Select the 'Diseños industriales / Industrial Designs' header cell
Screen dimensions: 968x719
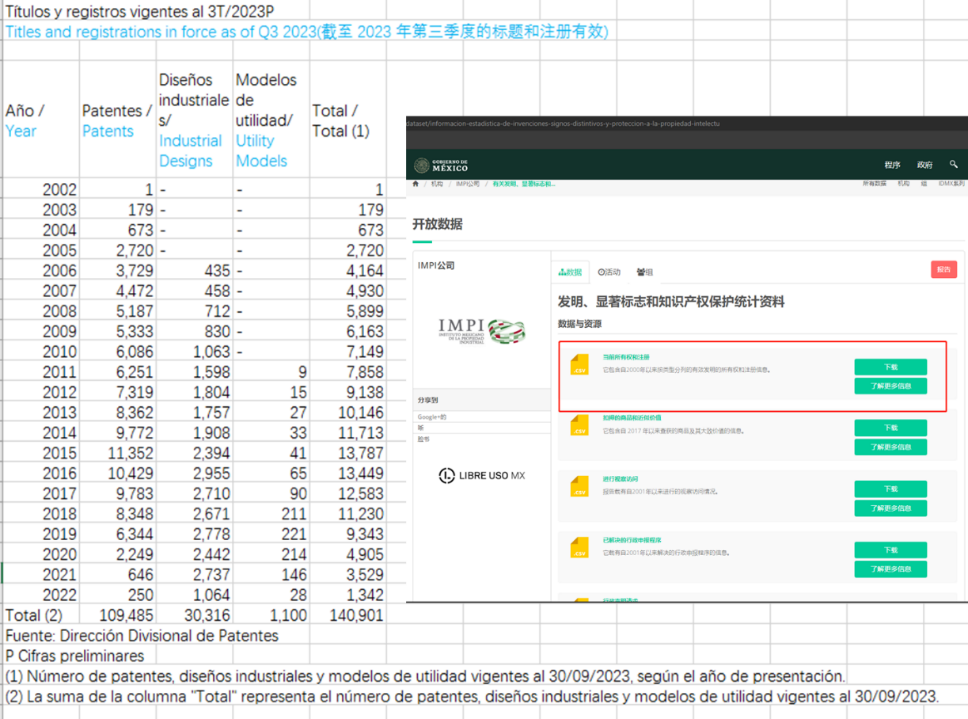click(x=194, y=120)
